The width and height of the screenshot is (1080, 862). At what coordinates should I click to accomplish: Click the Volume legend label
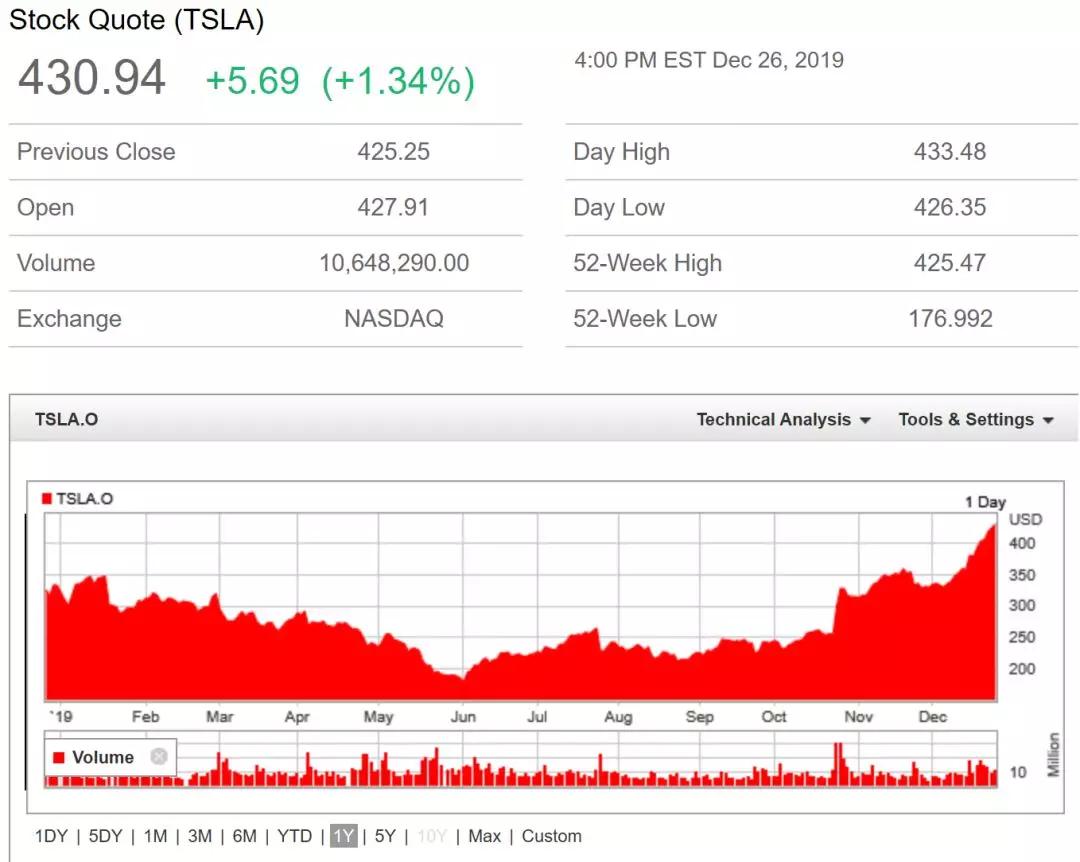tap(103, 757)
